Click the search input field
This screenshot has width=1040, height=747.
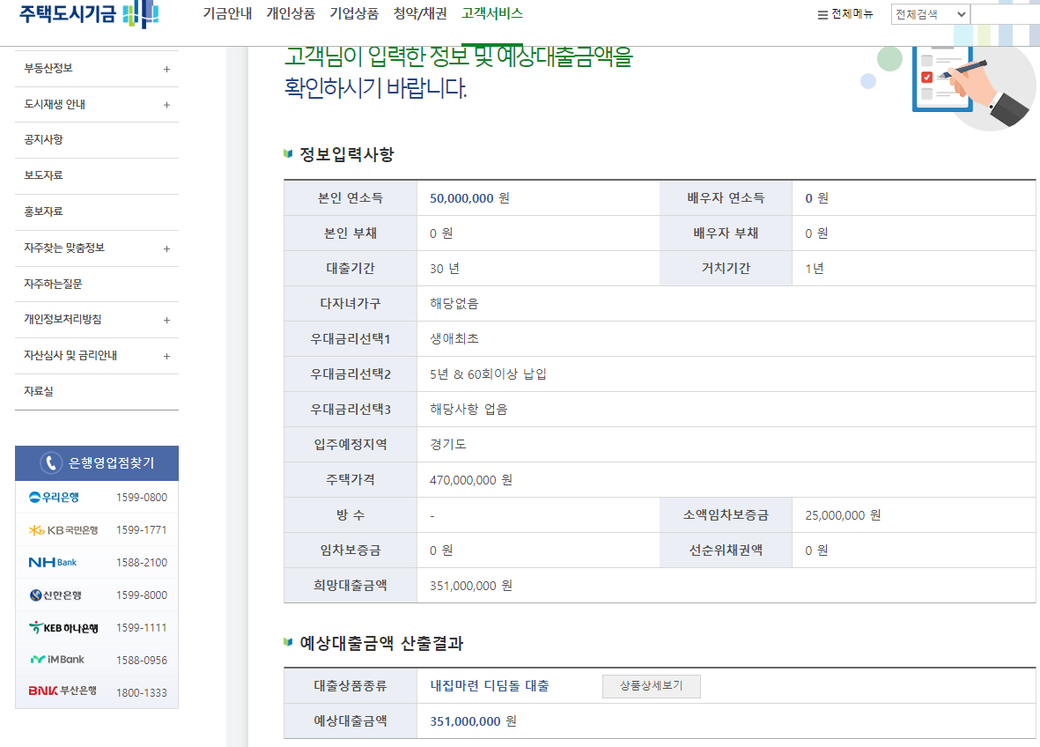pos(1005,14)
